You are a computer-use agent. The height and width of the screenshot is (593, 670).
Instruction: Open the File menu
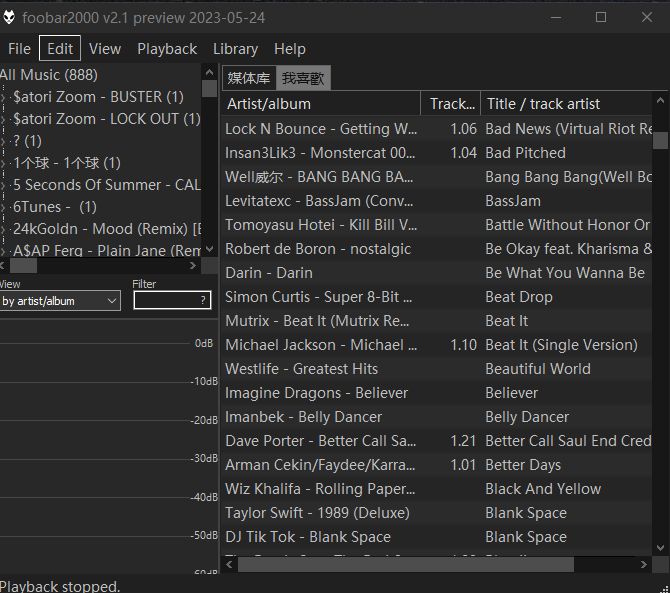pos(19,49)
